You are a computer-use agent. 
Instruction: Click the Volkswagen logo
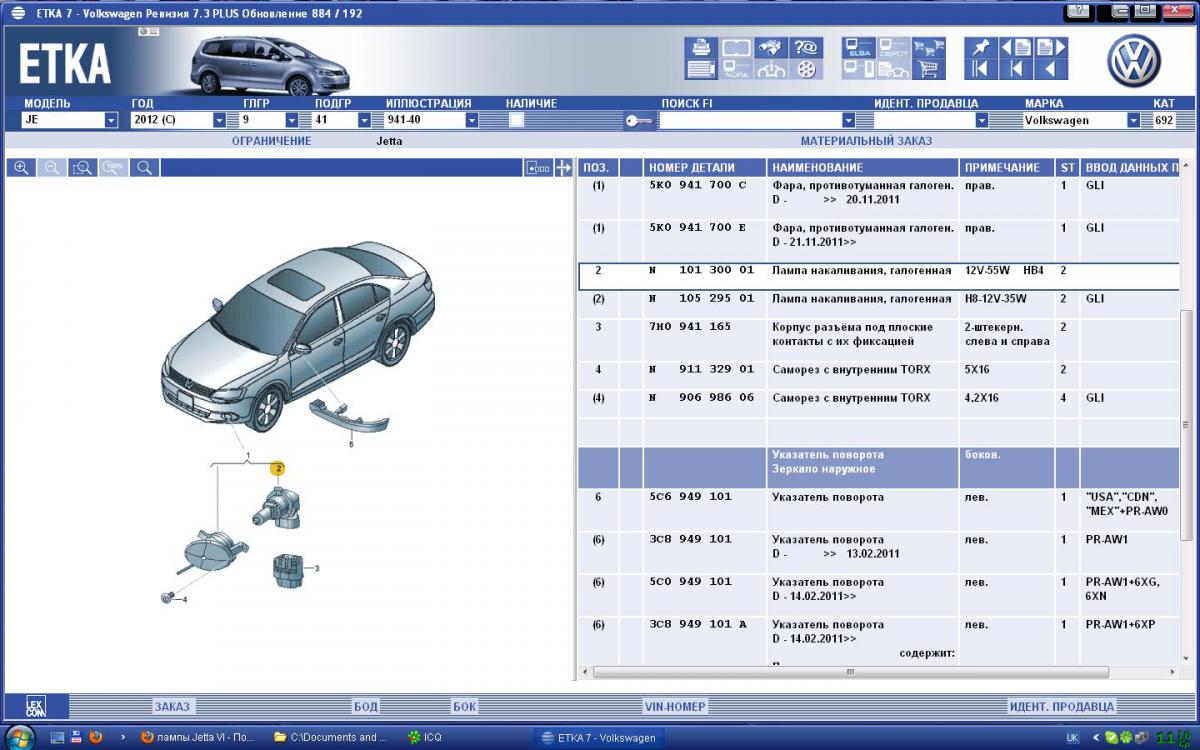[1133, 62]
